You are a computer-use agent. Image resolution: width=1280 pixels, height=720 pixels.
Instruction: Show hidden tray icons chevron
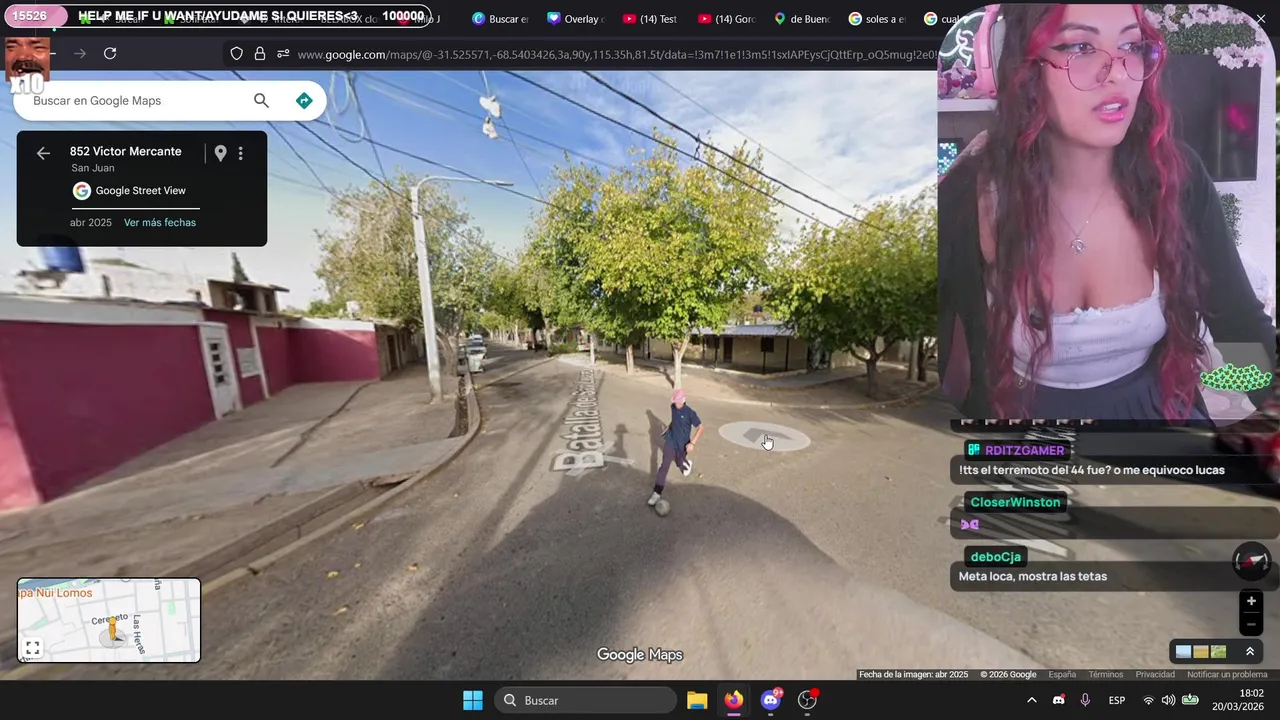click(1032, 700)
